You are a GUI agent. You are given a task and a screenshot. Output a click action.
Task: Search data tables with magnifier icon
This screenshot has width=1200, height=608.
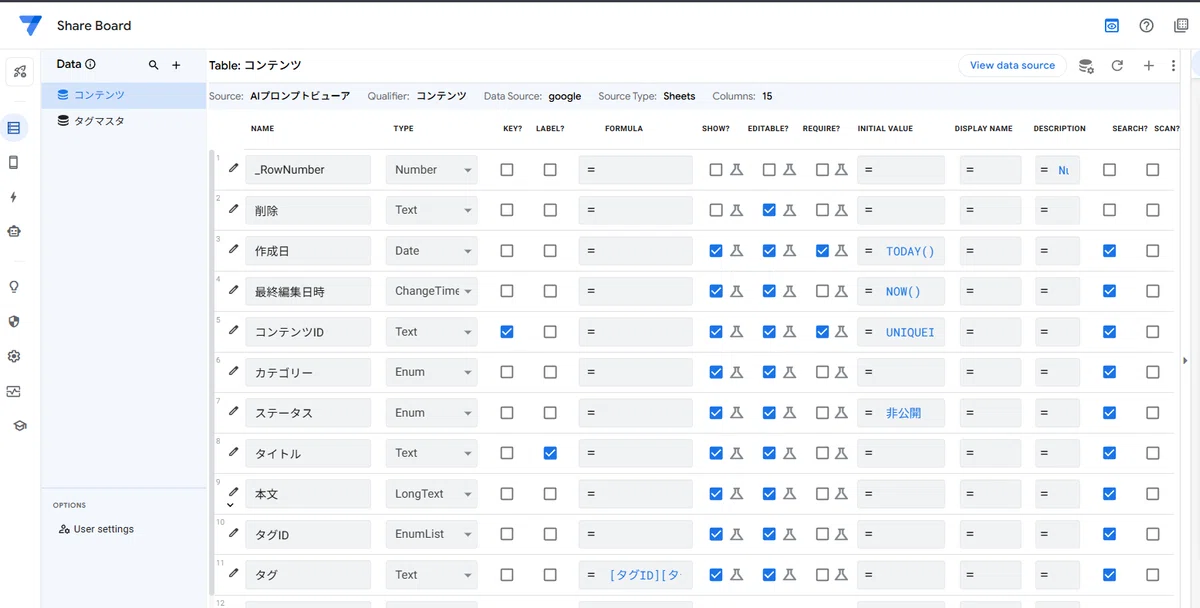[x=153, y=65]
